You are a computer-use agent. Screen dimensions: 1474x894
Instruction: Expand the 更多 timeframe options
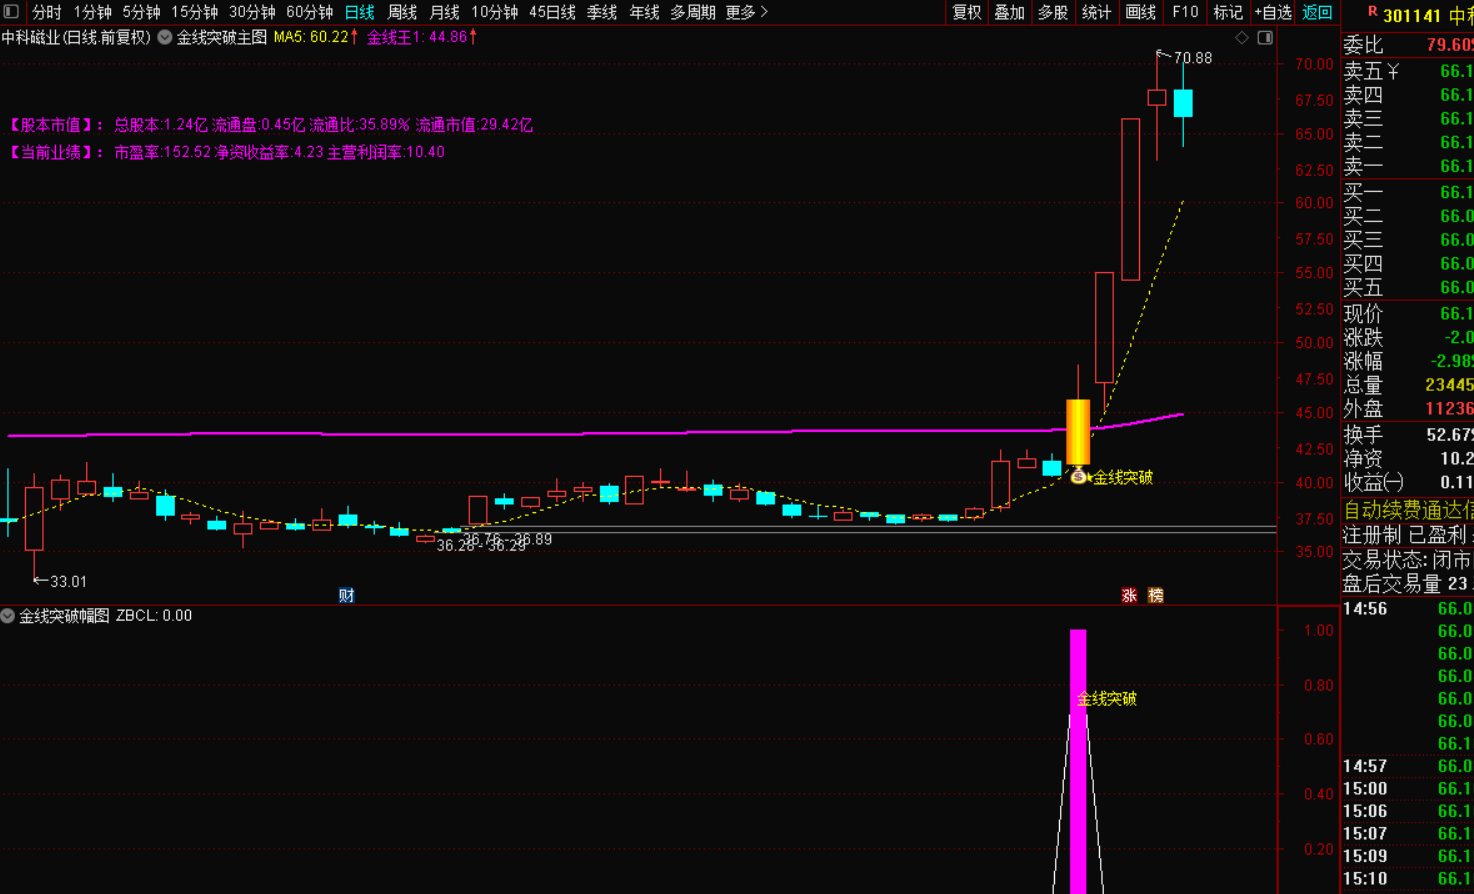click(x=746, y=12)
